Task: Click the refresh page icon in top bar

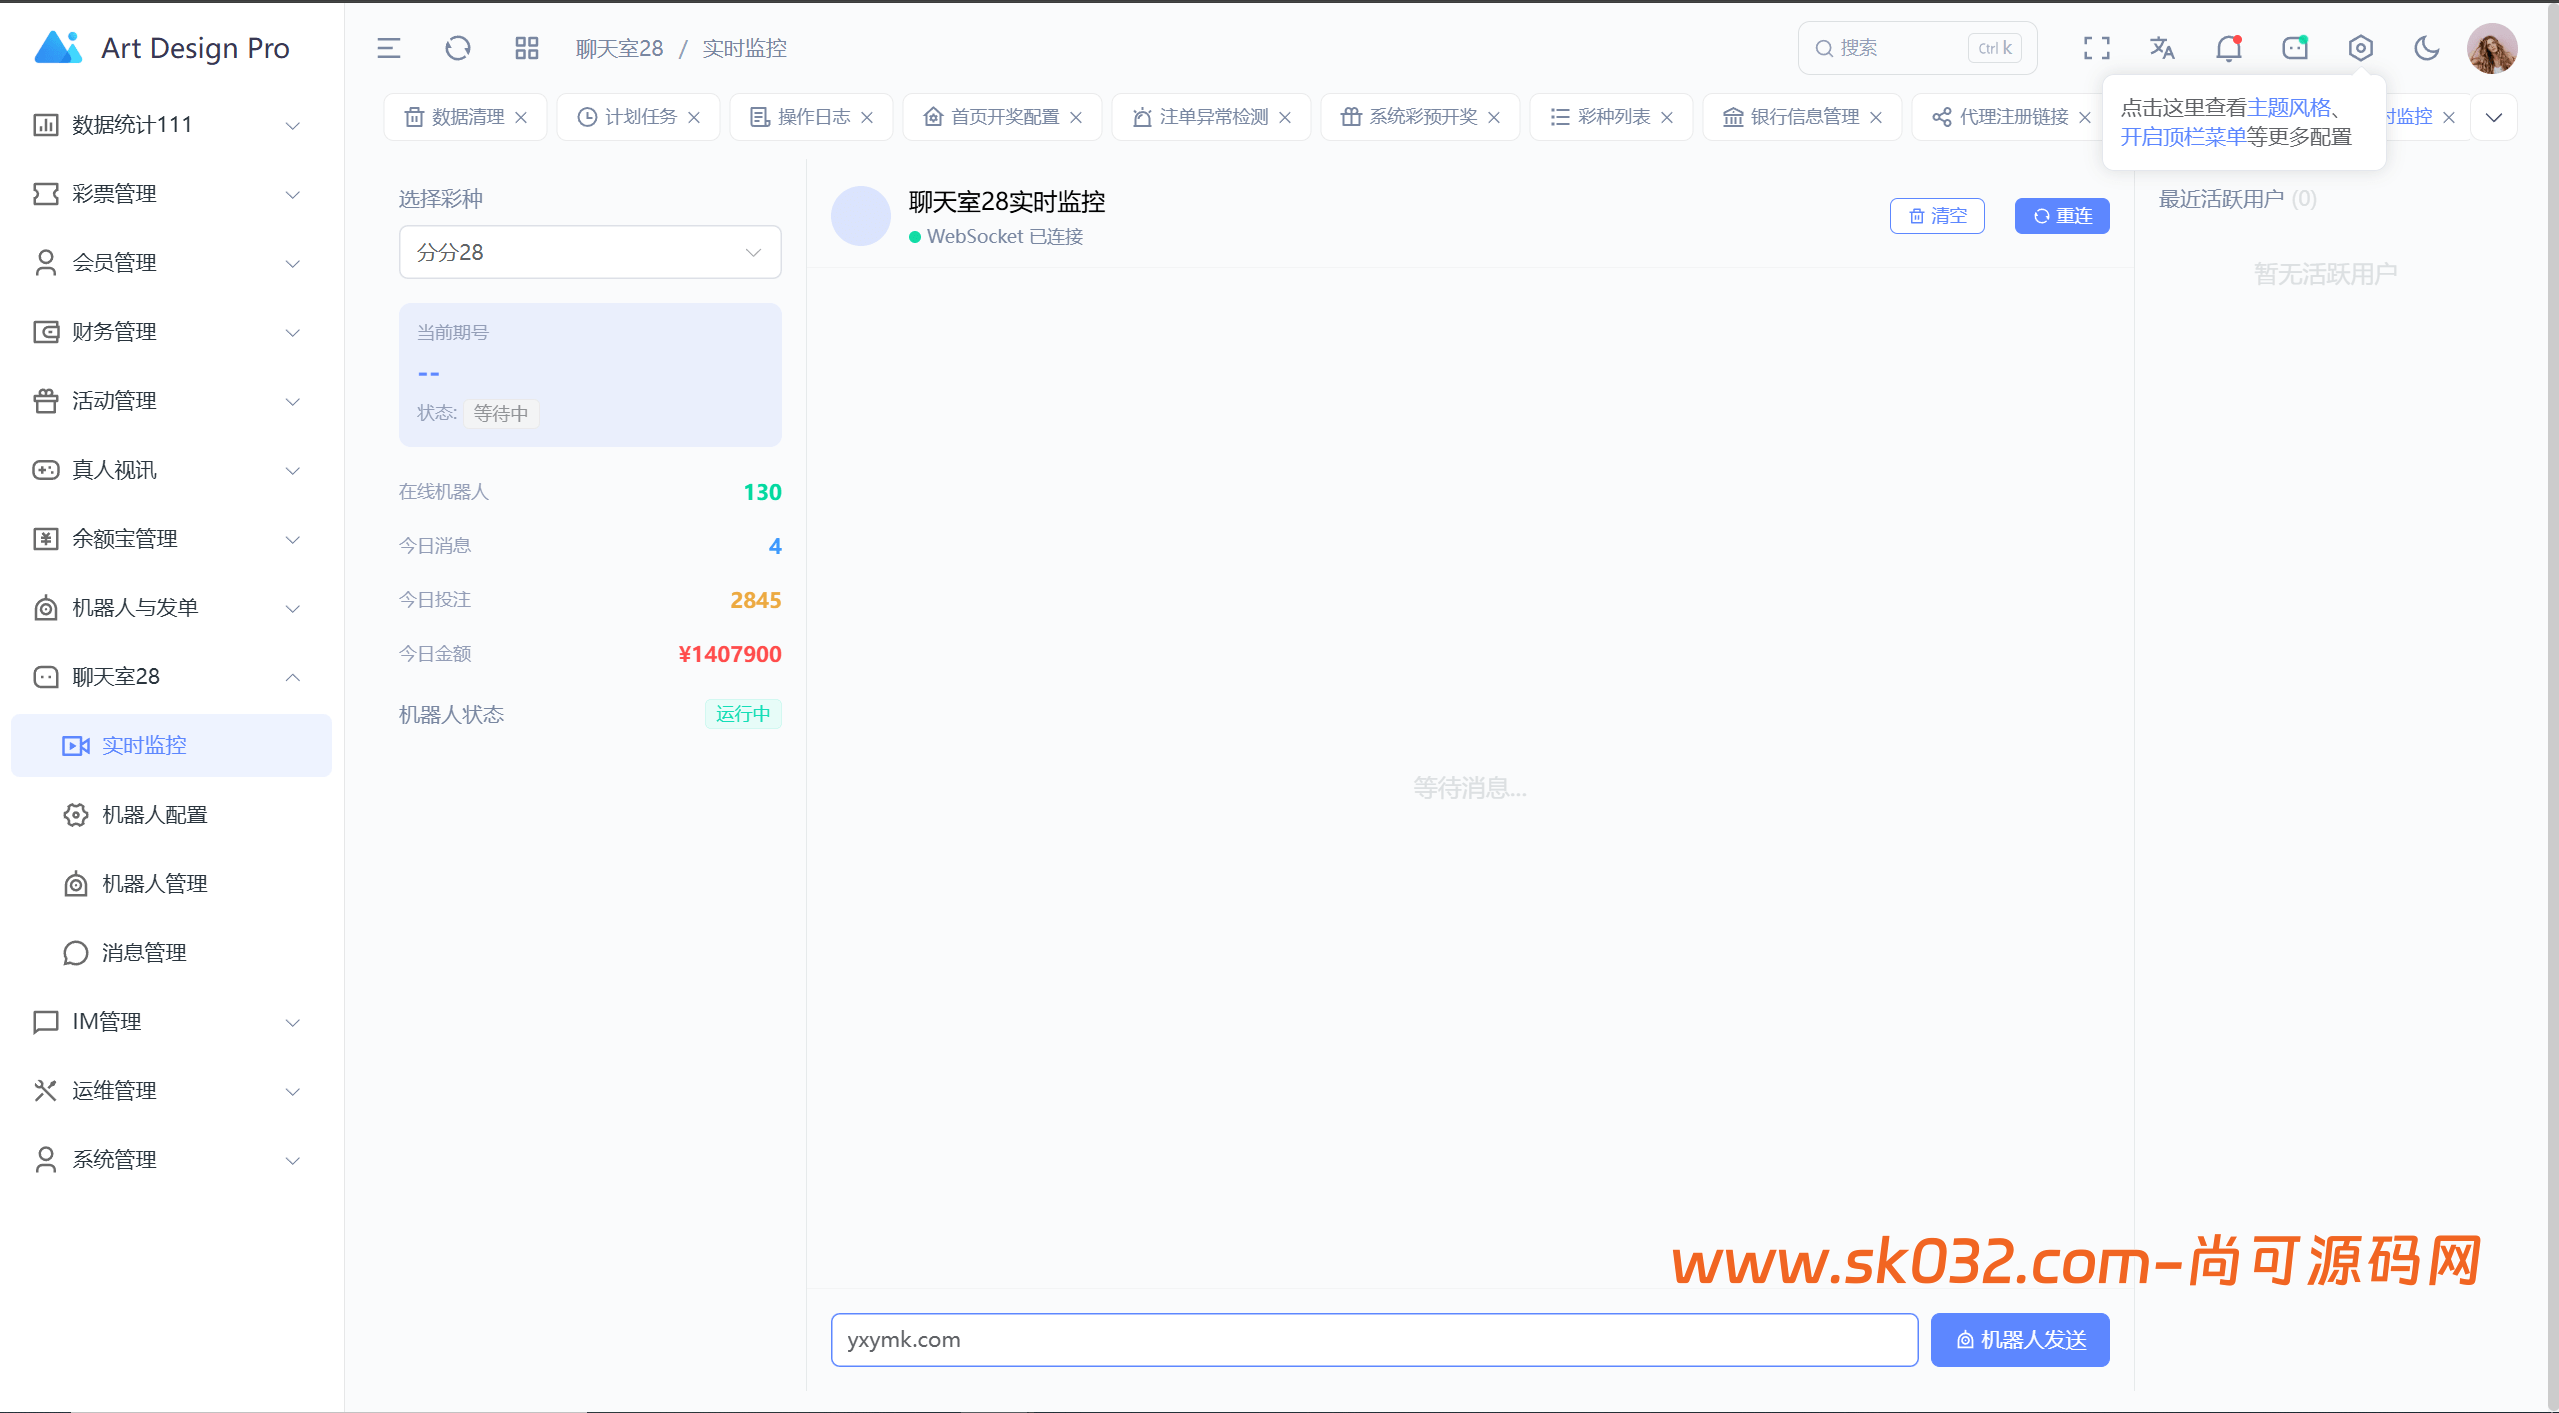Action: 457,47
